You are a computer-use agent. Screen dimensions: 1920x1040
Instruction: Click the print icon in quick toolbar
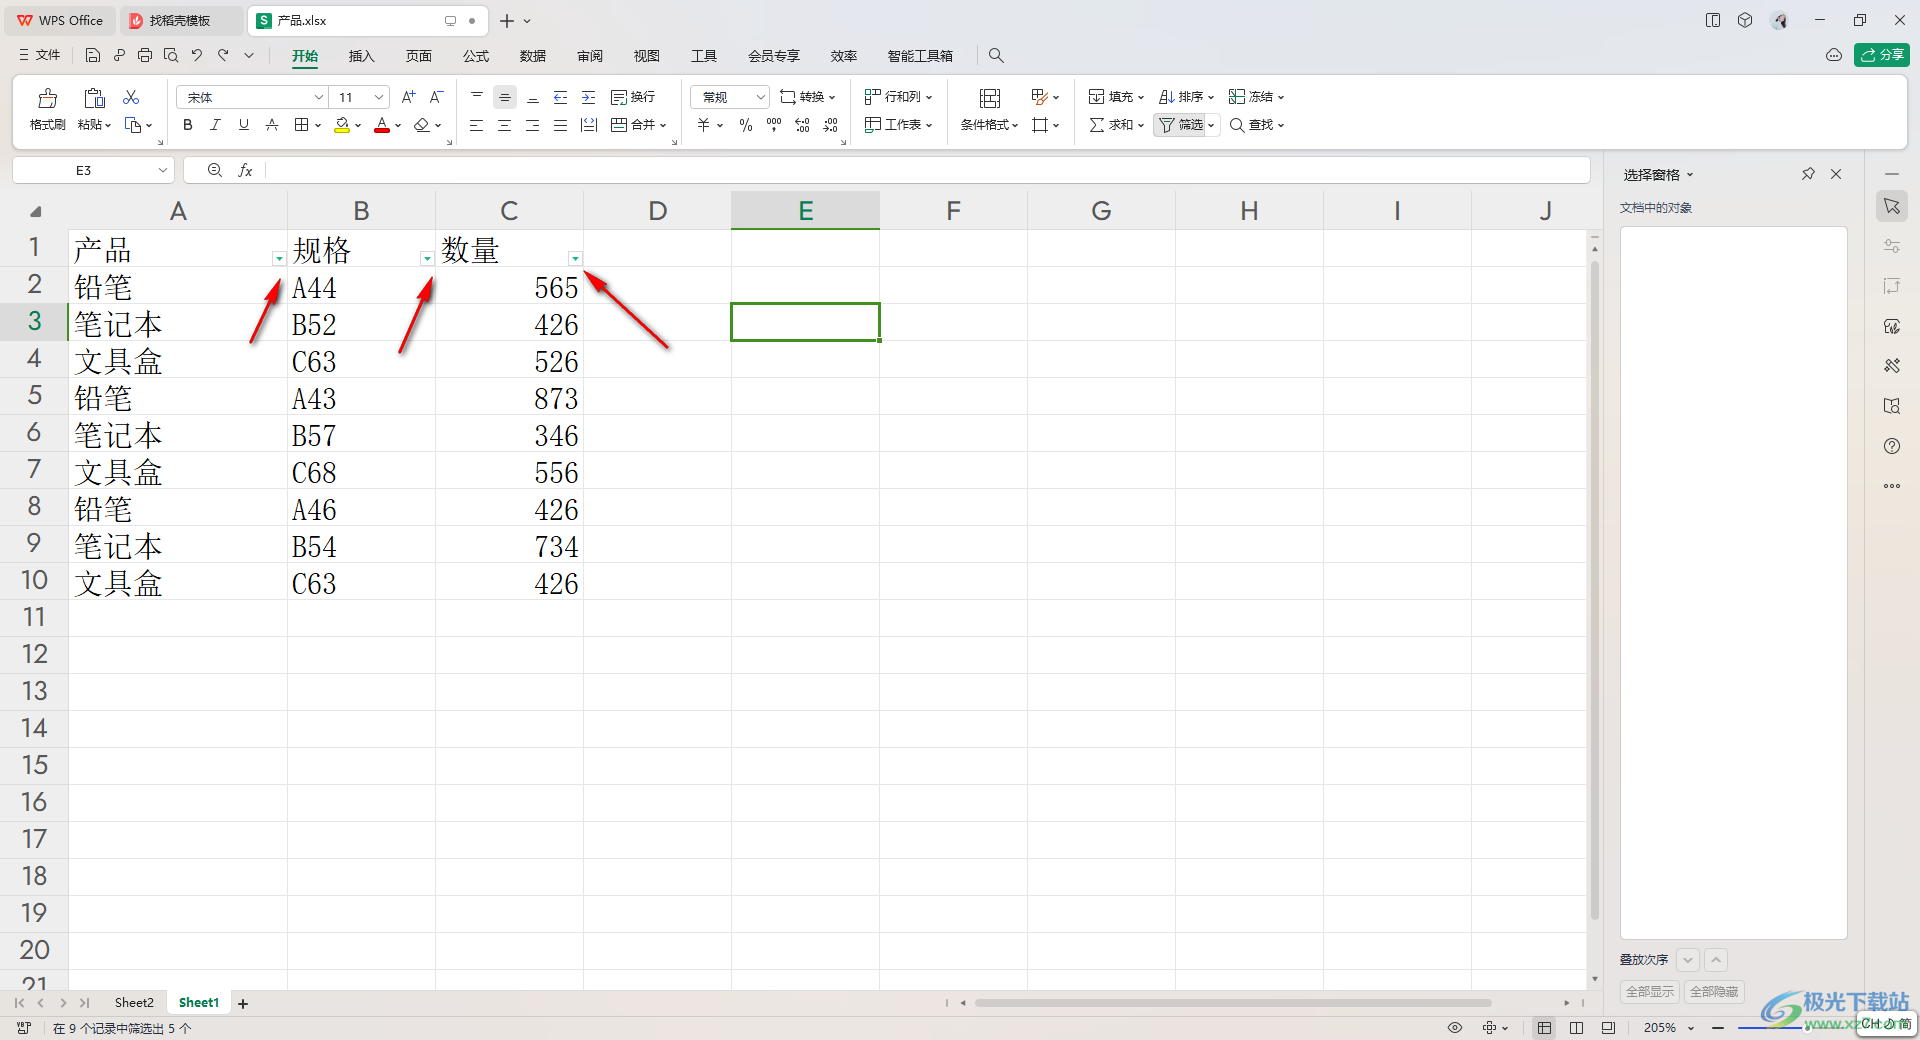[145, 55]
